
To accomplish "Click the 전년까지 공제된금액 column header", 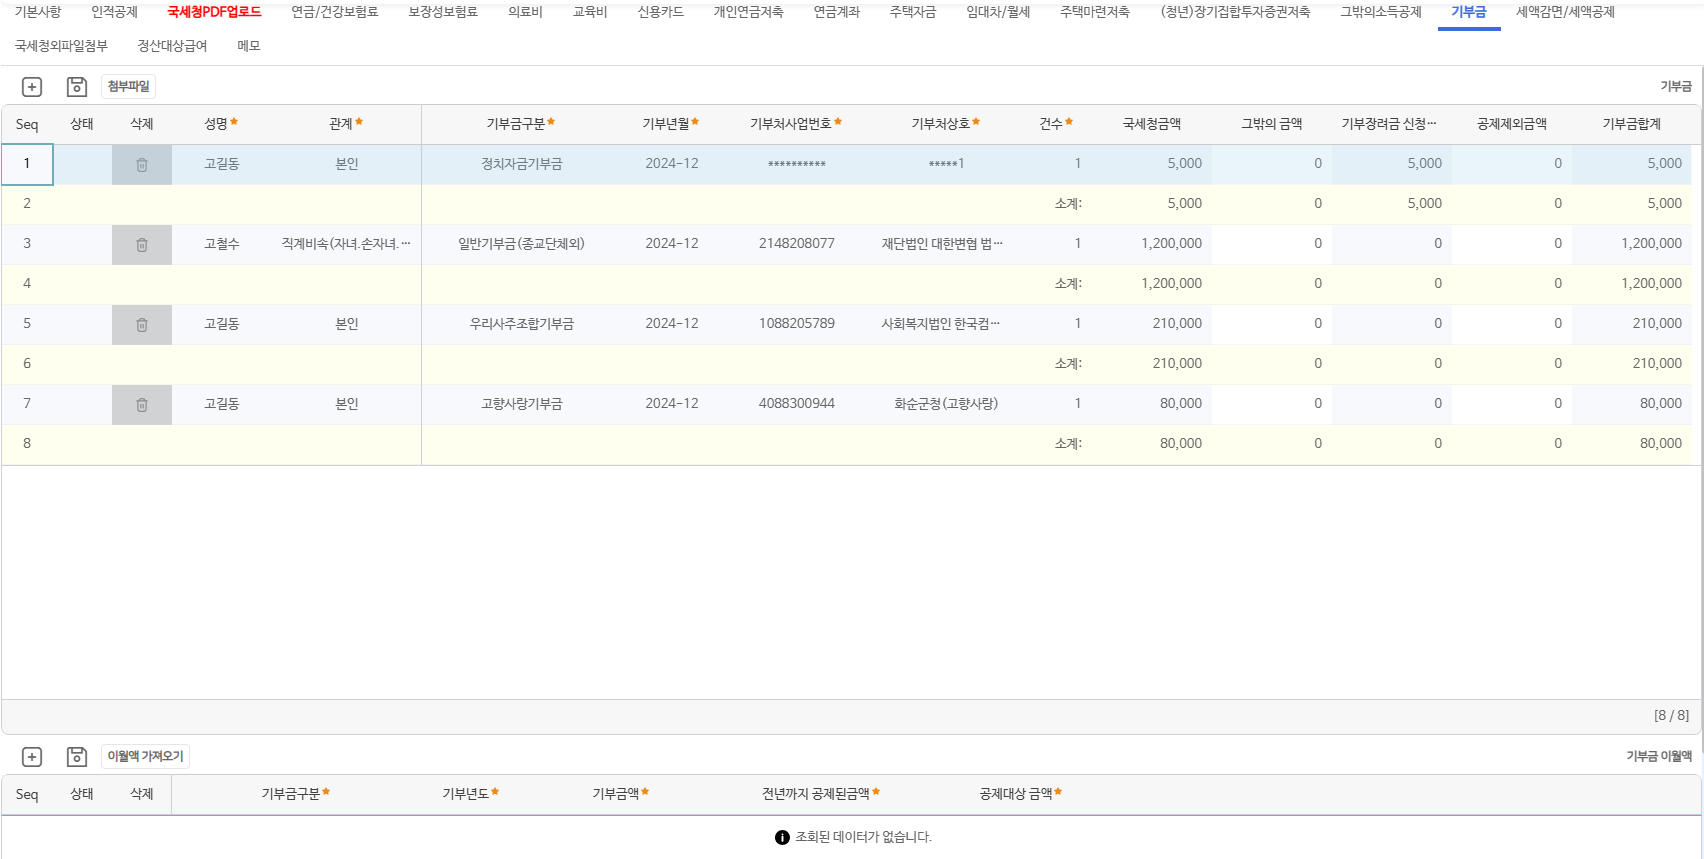I will point(821,794).
